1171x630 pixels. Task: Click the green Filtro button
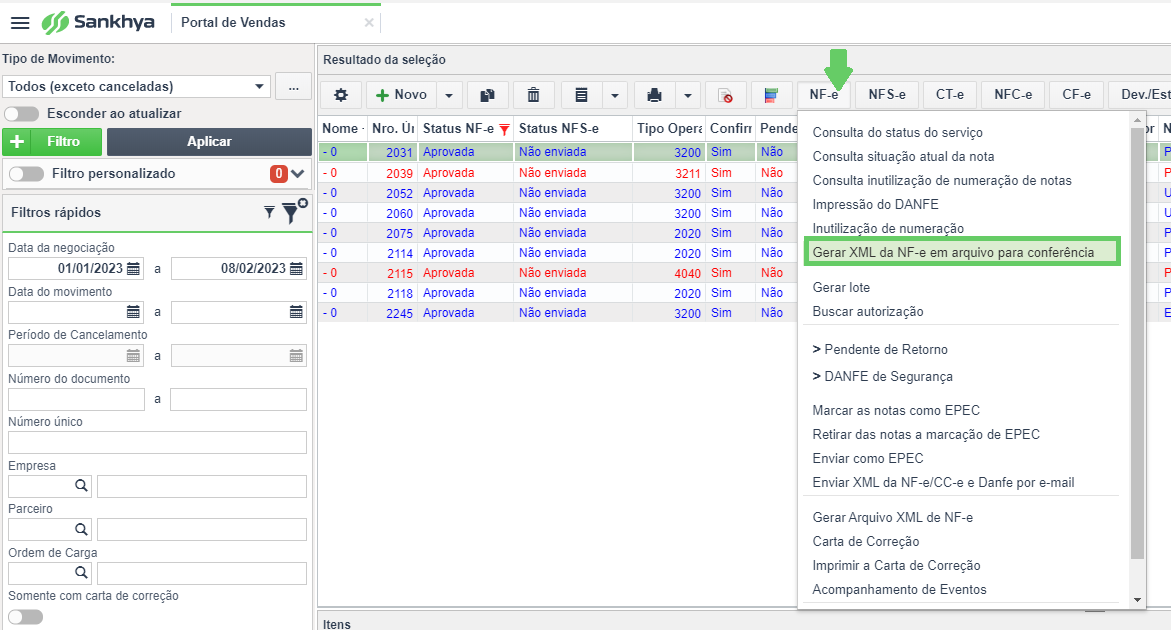click(52, 141)
